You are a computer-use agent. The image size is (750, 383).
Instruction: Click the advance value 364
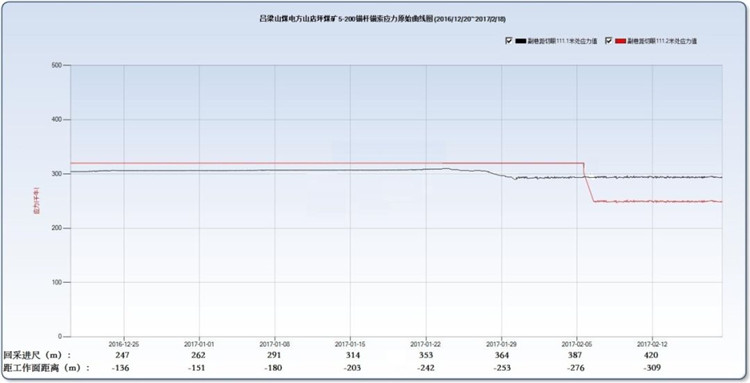tap(502, 355)
